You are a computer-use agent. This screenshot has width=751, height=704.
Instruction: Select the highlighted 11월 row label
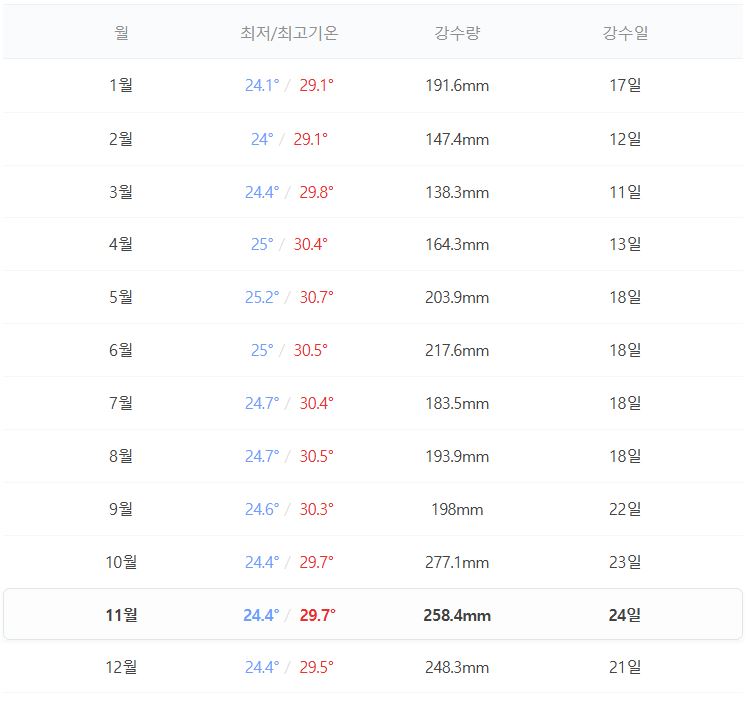(121, 615)
